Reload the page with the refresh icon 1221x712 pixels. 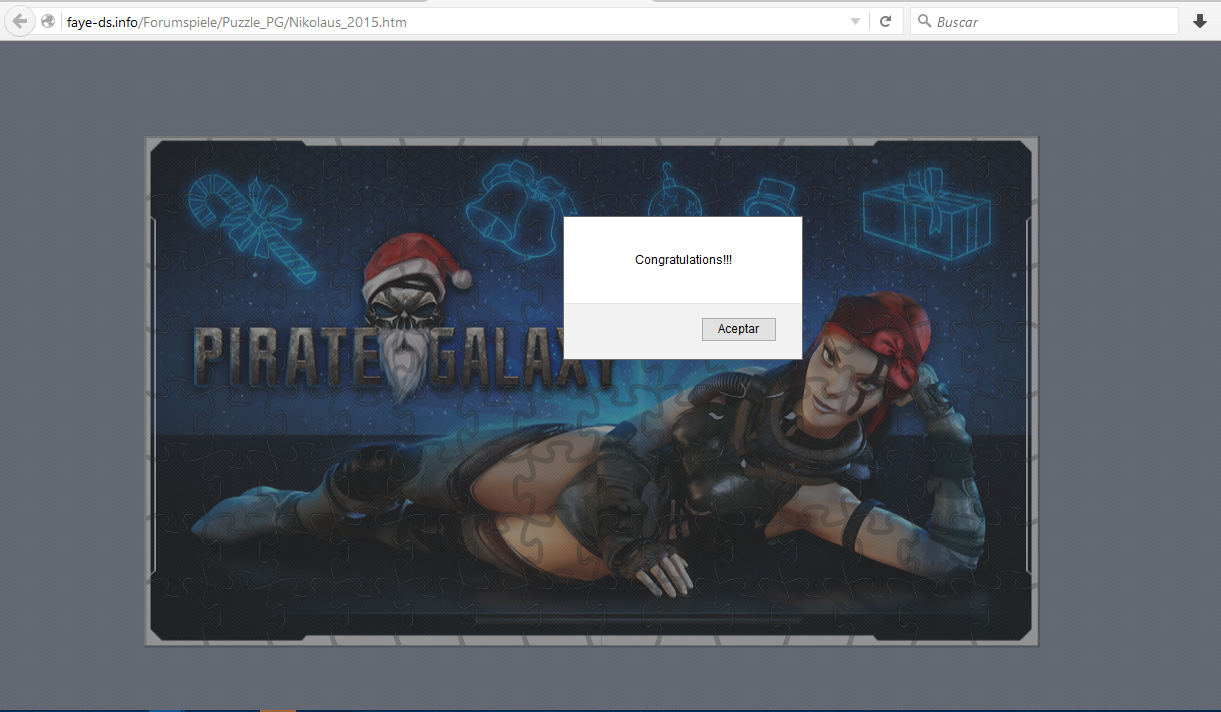885,21
